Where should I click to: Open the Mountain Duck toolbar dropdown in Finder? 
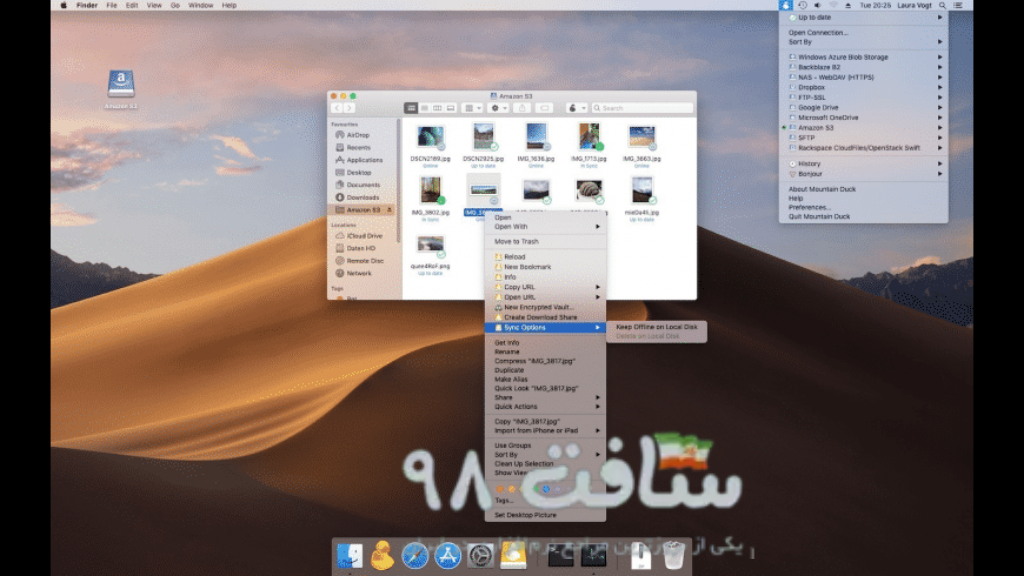(576, 108)
